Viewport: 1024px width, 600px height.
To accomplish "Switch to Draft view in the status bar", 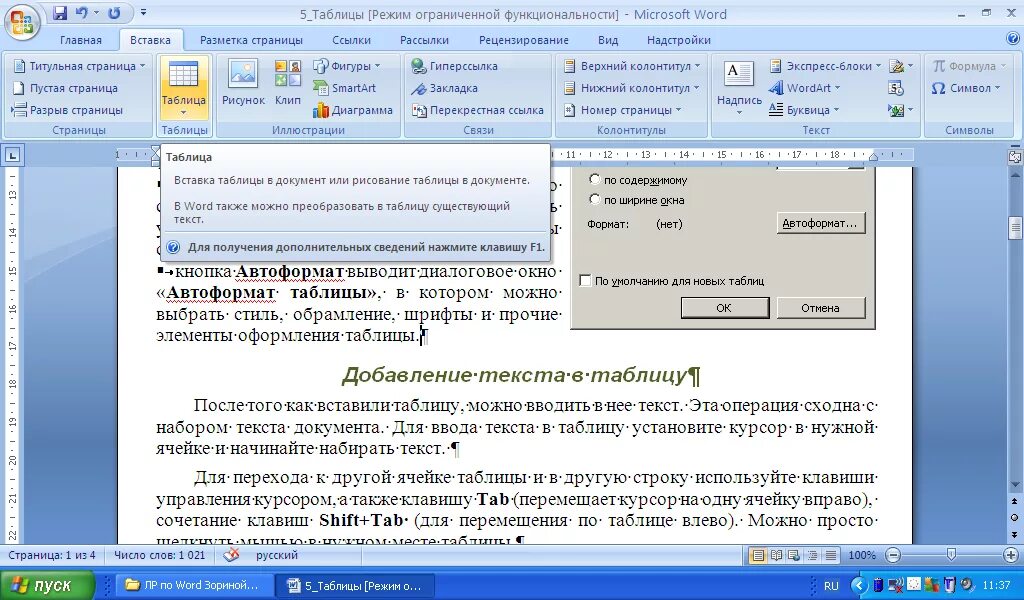I will 830,556.
